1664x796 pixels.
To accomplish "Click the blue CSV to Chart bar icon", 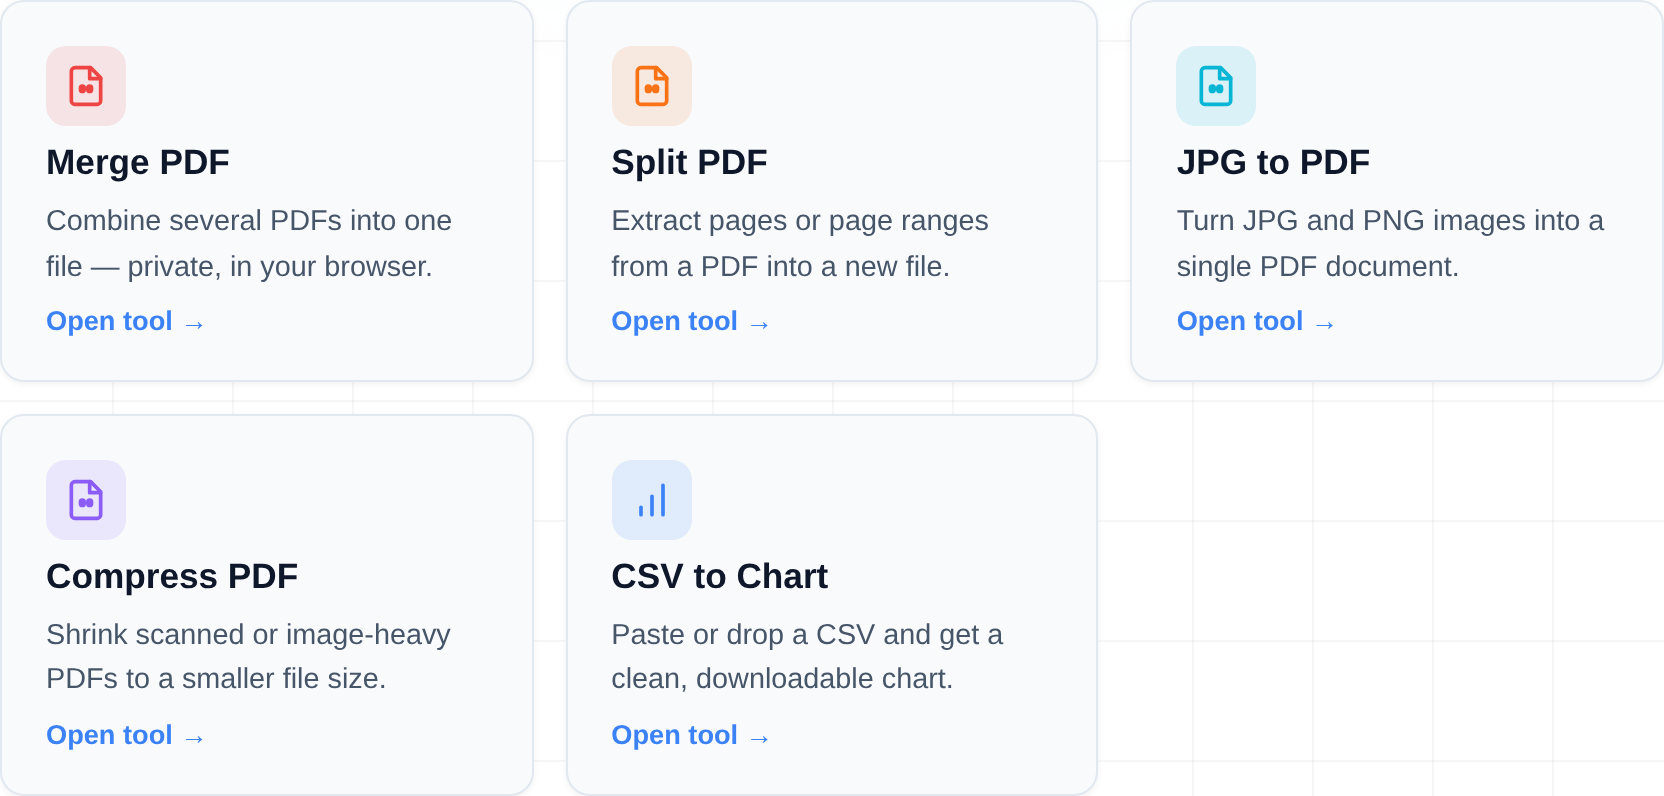I will tap(652, 500).
